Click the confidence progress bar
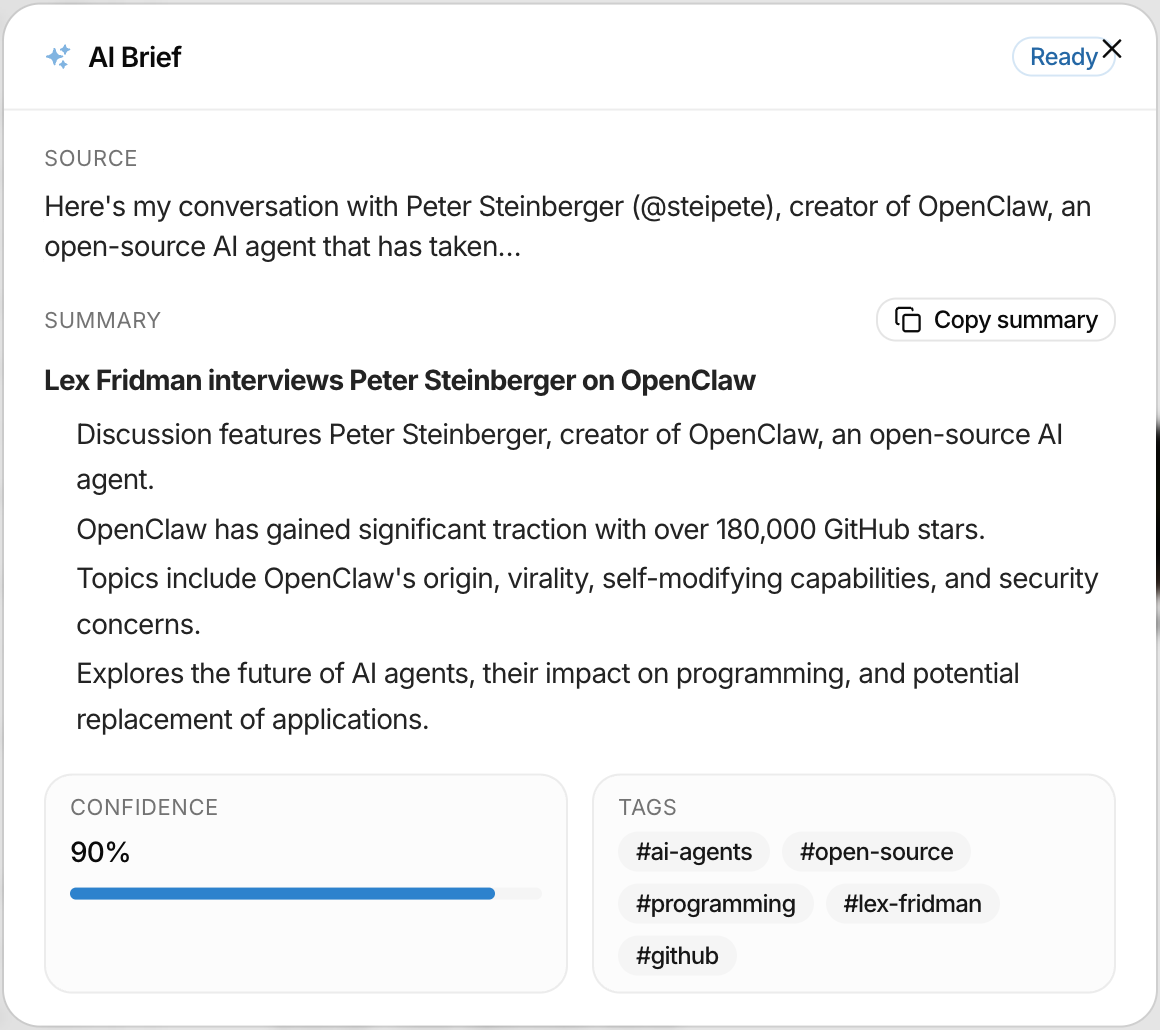The width and height of the screenshot is (1160, 1030). pos(305,893)
